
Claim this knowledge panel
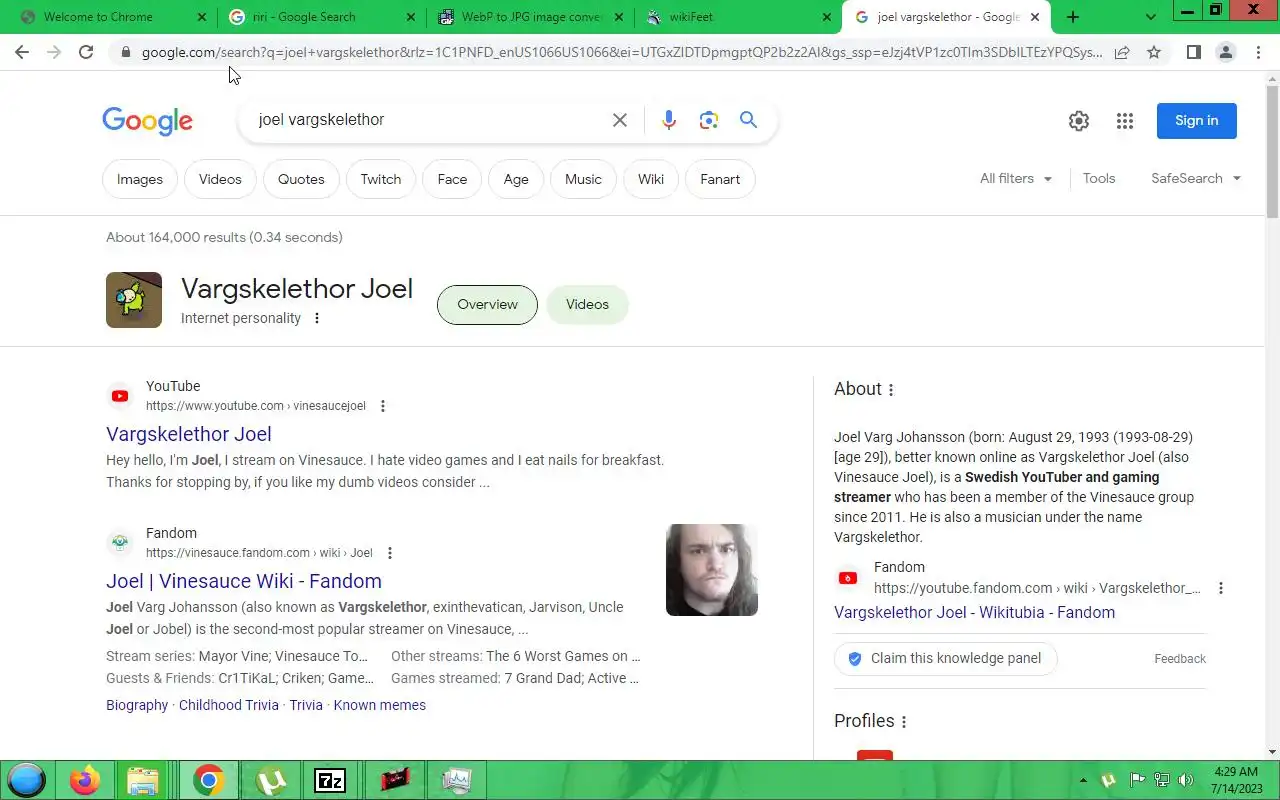point(945,658)
